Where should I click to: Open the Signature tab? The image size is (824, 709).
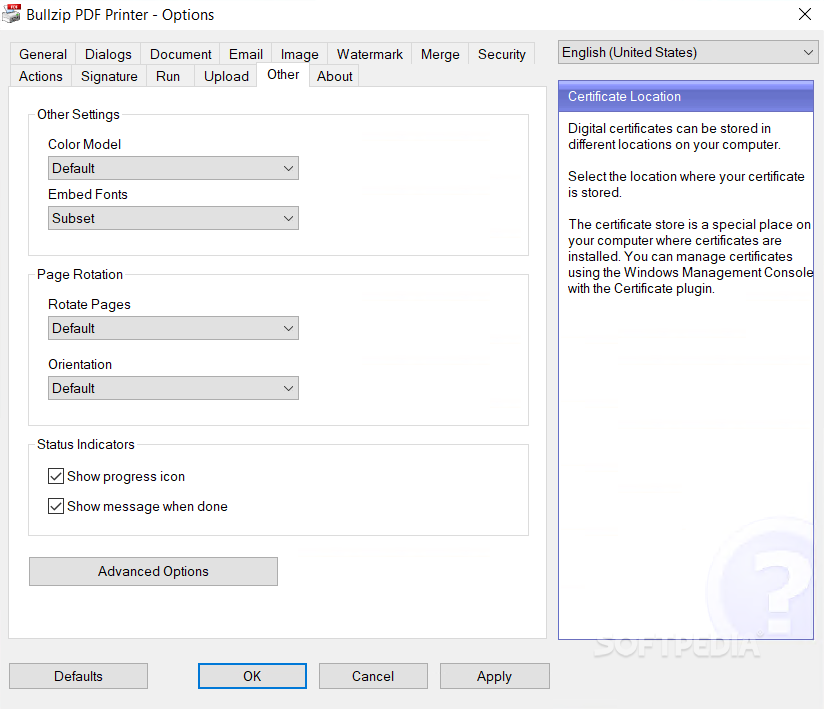[x=109, y=76]
